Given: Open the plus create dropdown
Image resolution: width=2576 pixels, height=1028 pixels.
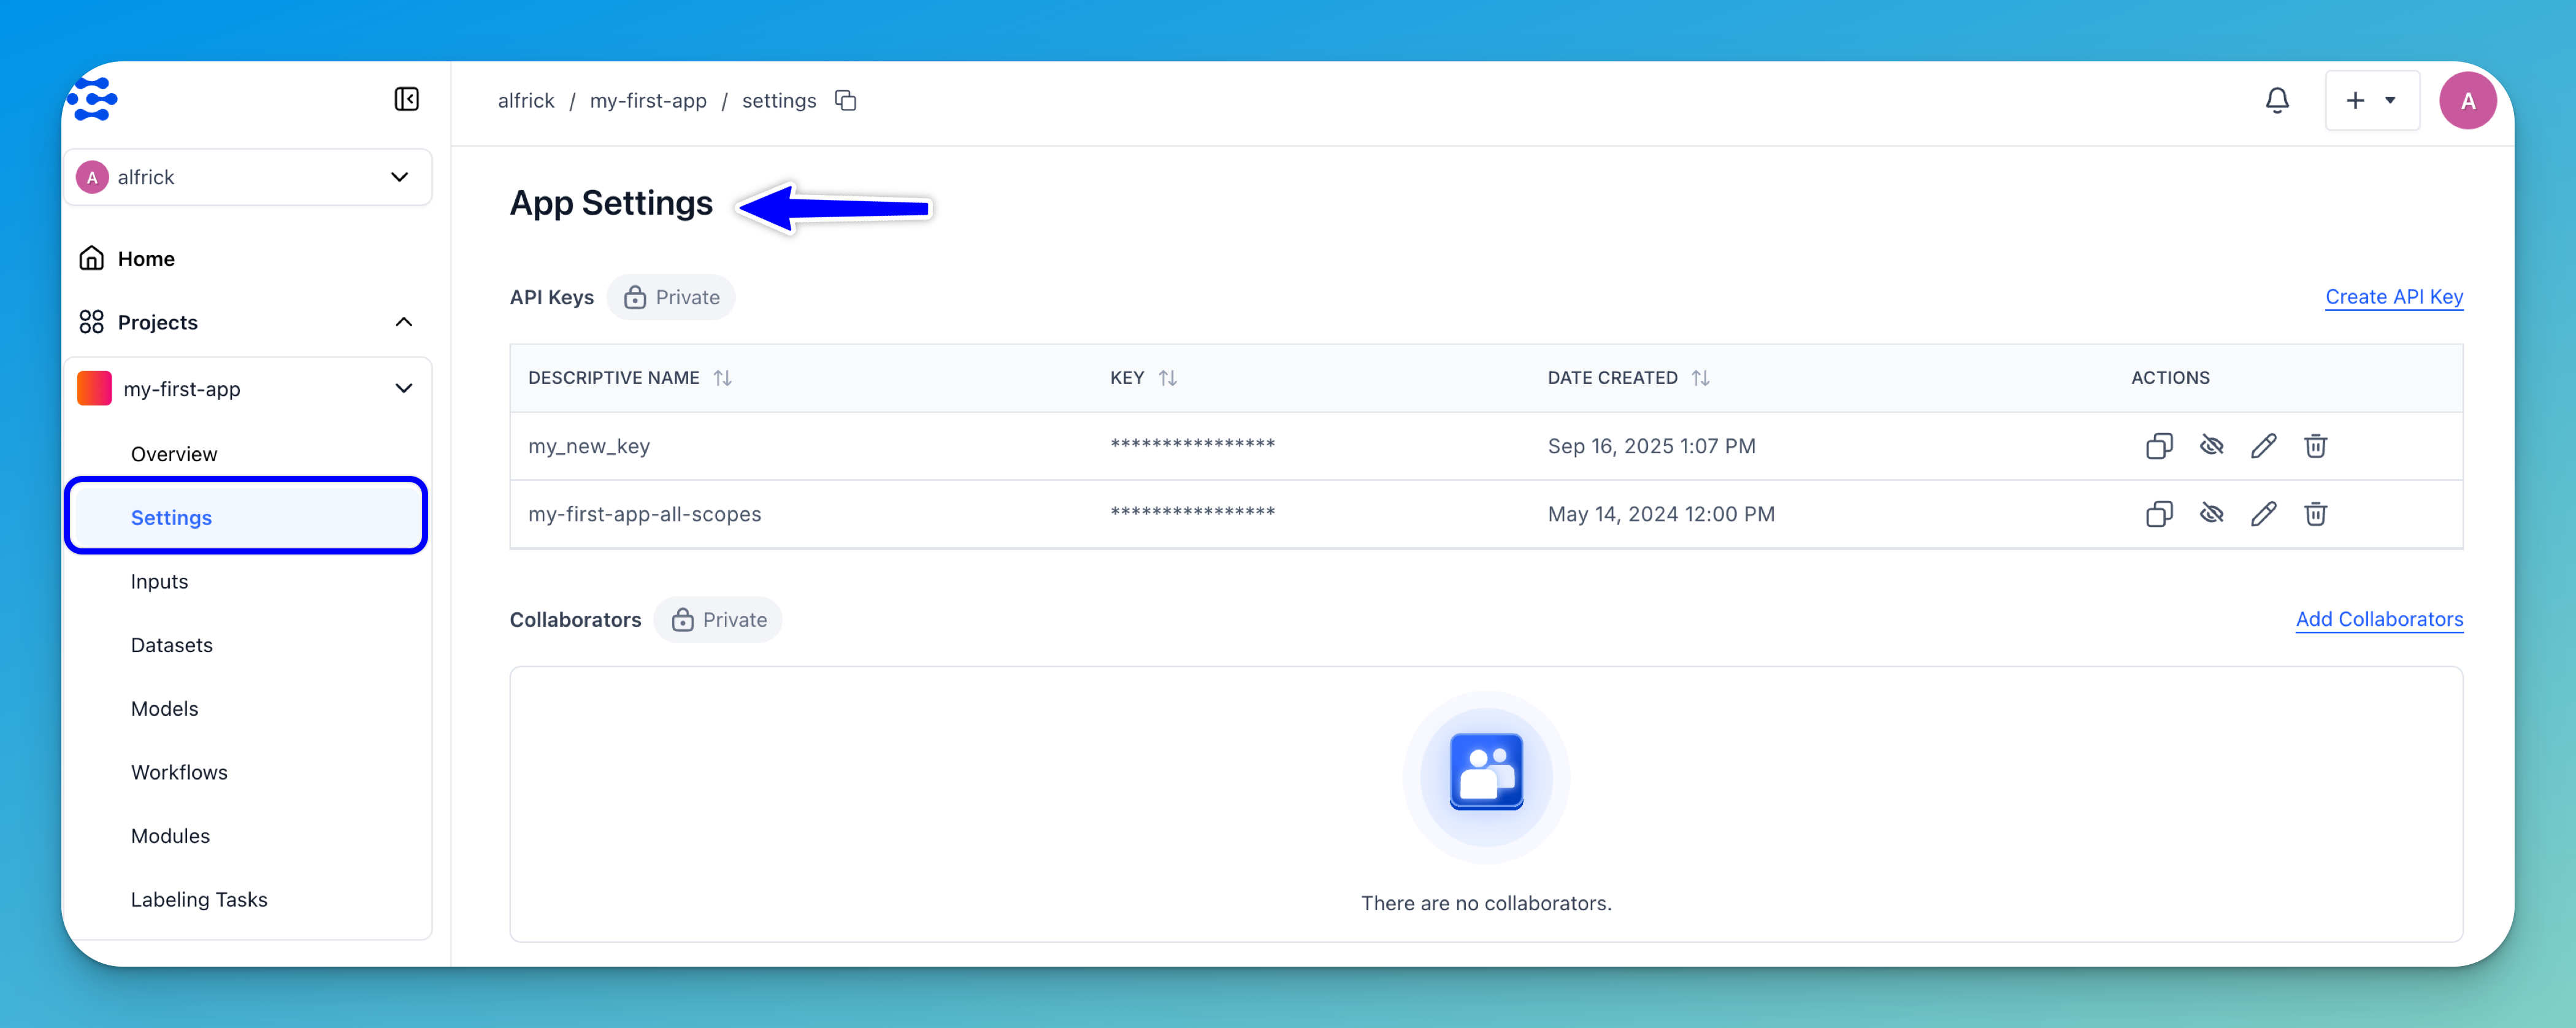Looking at the screenshot, I should coord(2371,100).
